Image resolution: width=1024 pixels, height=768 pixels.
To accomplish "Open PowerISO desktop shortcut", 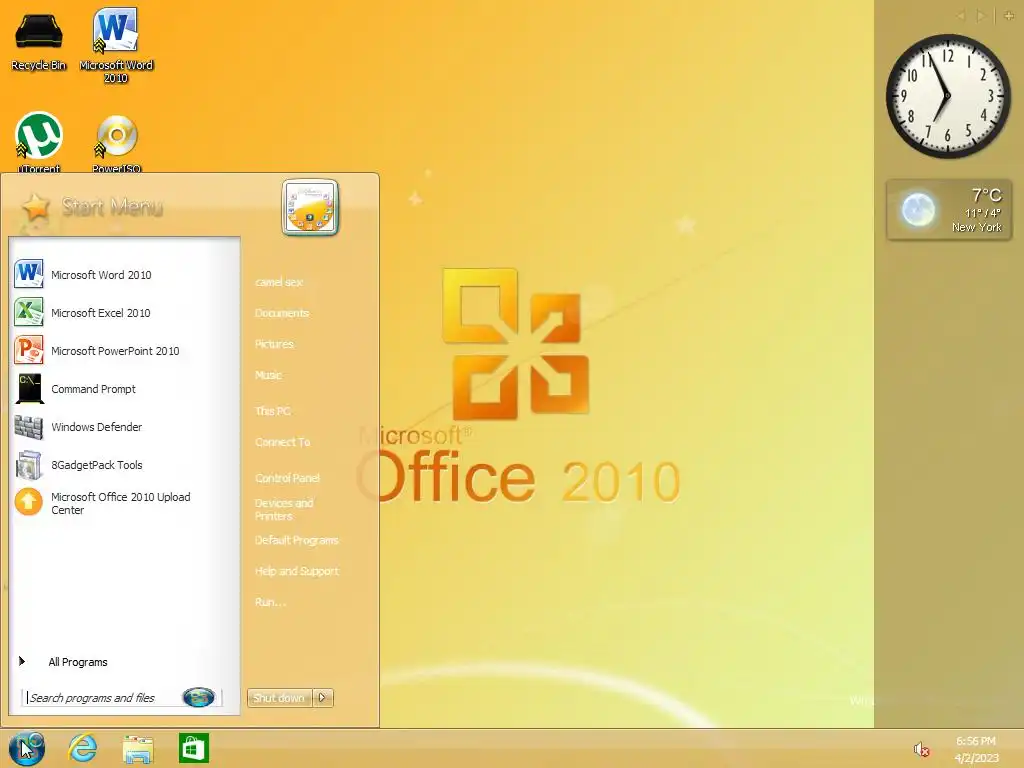I will [116, 144].
